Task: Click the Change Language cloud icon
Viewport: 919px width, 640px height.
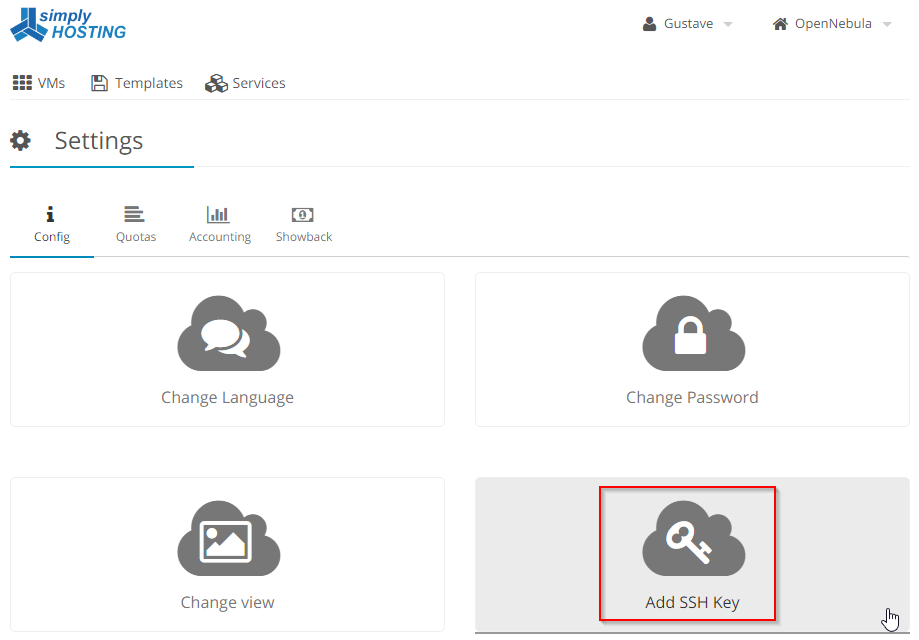Action: (x=229, y=333)
